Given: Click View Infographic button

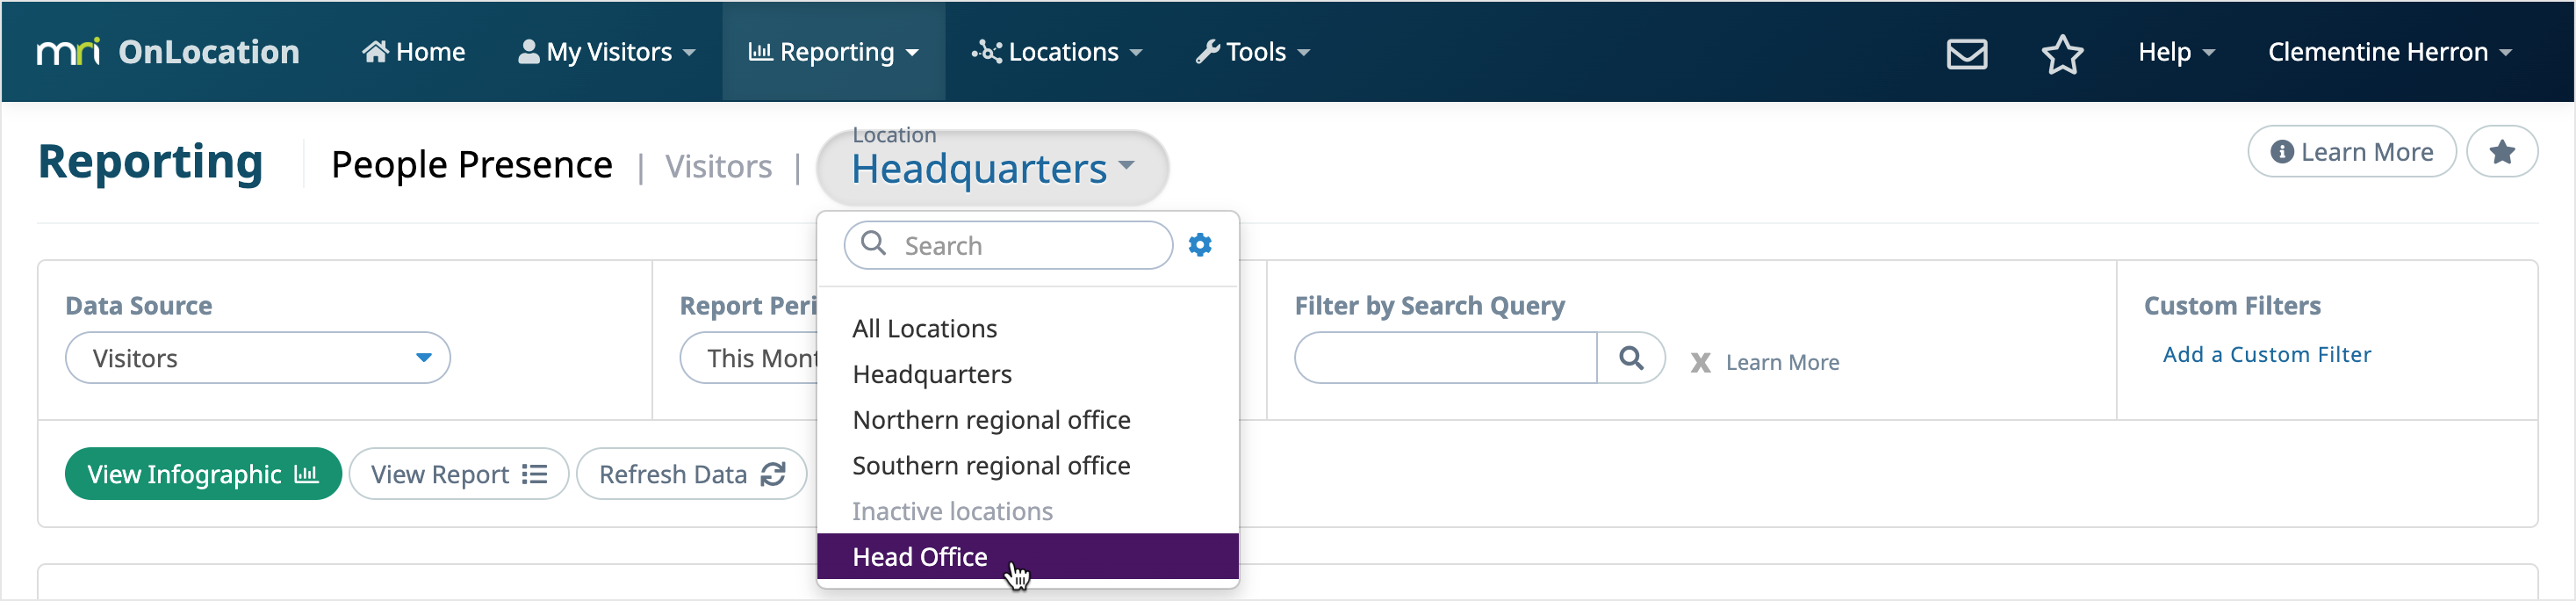Looking at the screenshot, I should pyautogui.click(x=203, y=474).
